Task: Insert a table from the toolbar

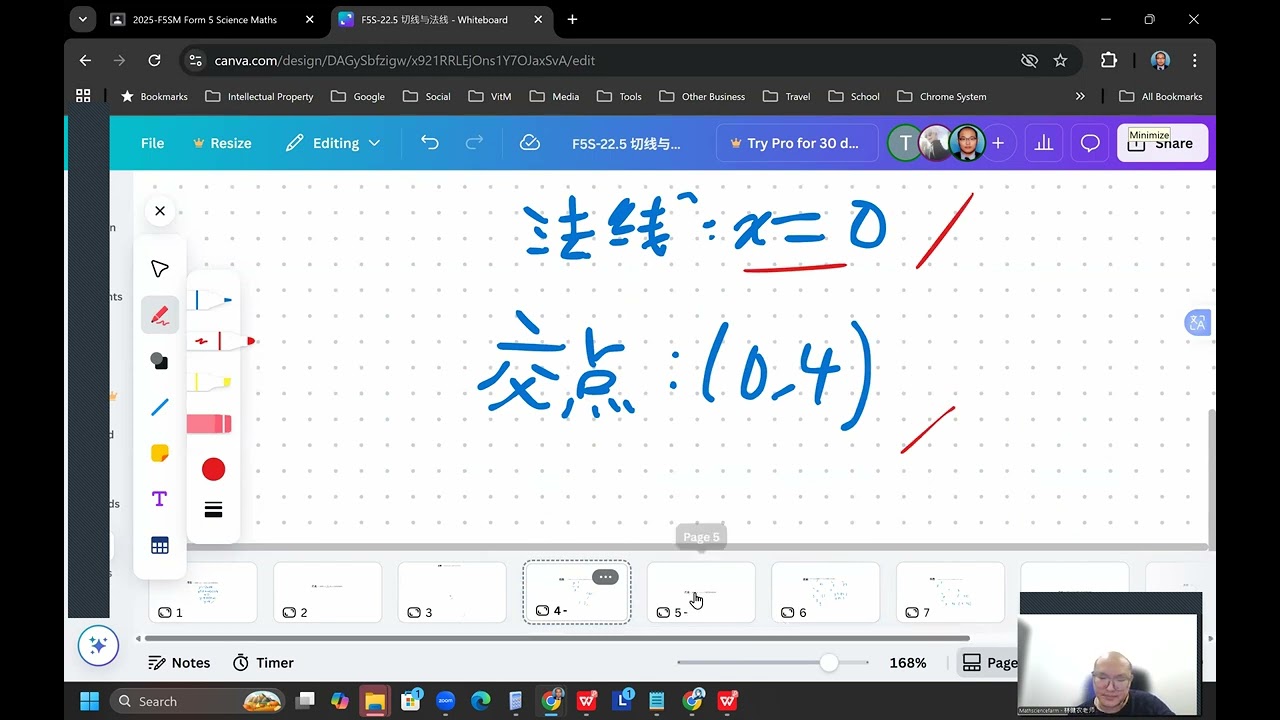Action: 160,545
